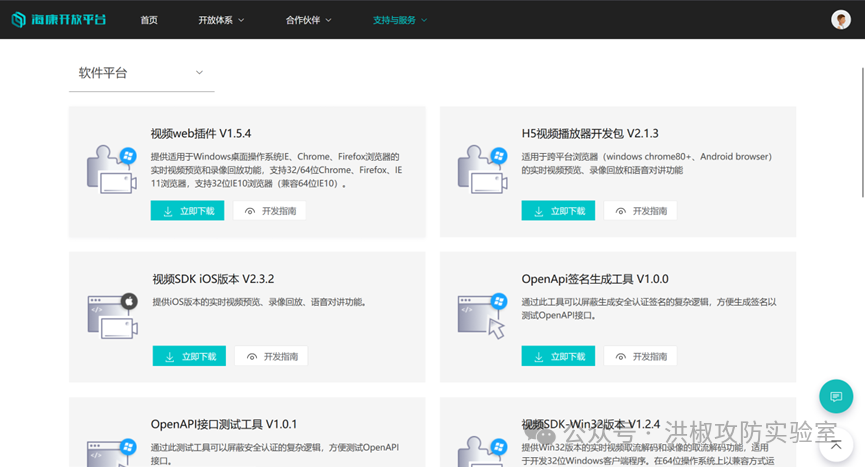
Task: Open developer guide for 视频SDK iOS版本
Action: click(271, 356)
